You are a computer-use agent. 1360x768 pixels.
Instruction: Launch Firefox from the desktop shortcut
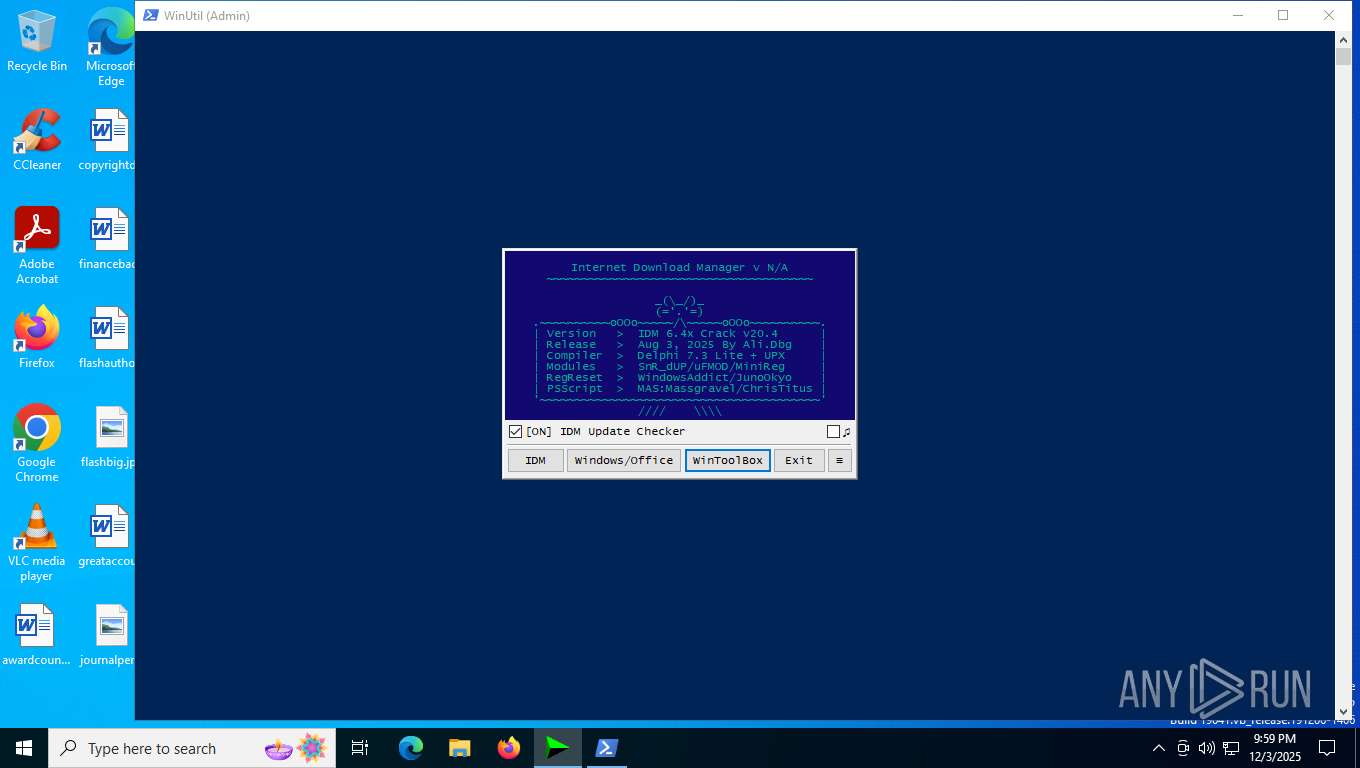37,337
